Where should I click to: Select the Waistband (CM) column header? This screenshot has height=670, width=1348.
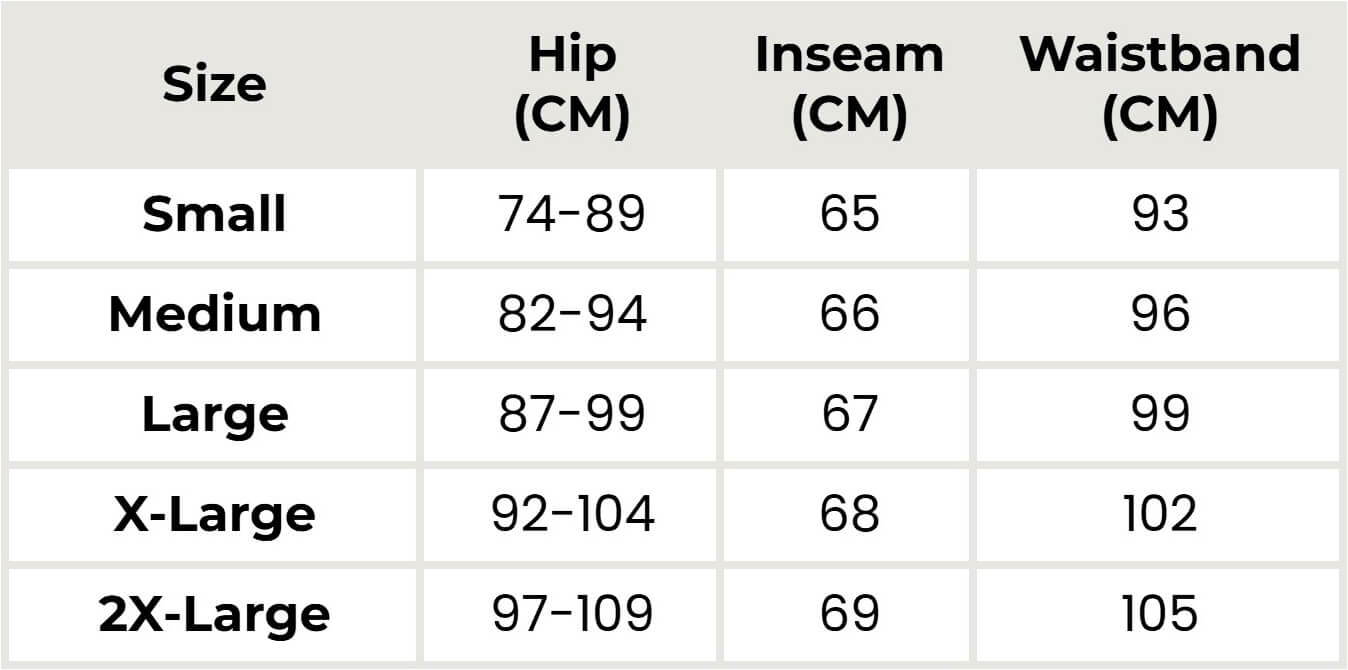coord(1160,85)
